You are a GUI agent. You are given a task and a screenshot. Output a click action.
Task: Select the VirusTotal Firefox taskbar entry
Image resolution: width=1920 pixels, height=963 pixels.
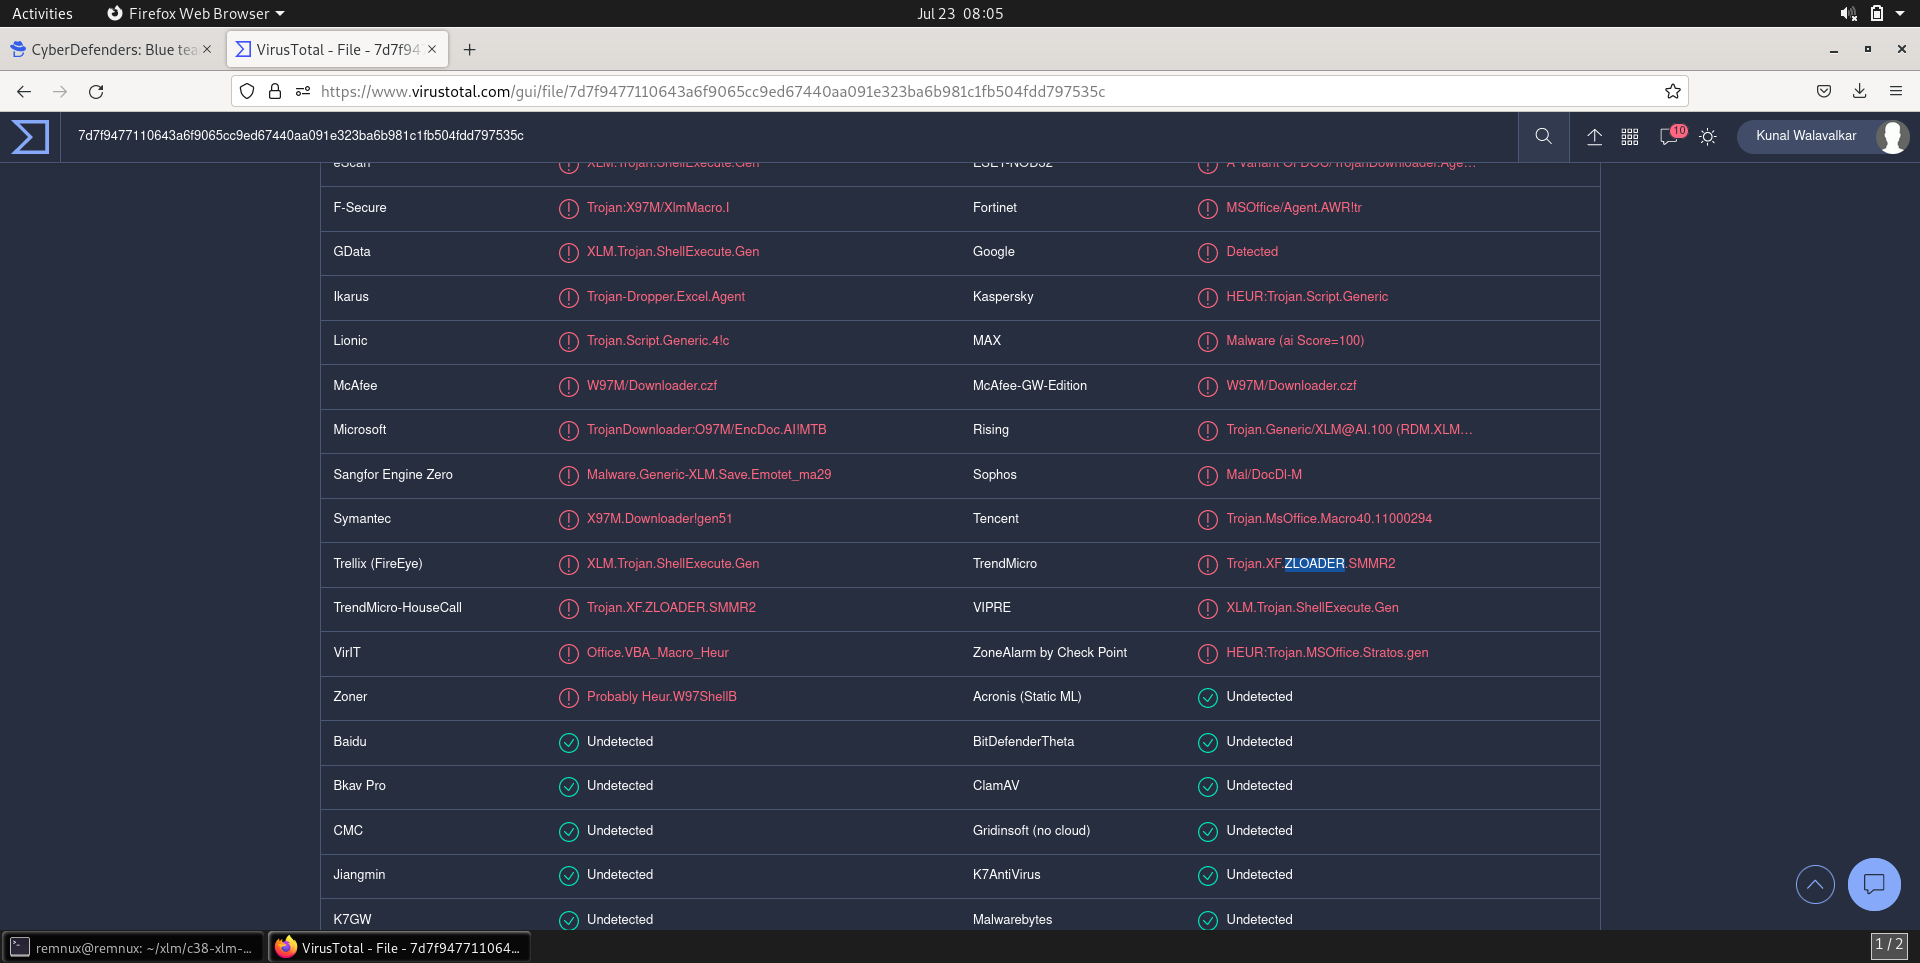[399, 947]
